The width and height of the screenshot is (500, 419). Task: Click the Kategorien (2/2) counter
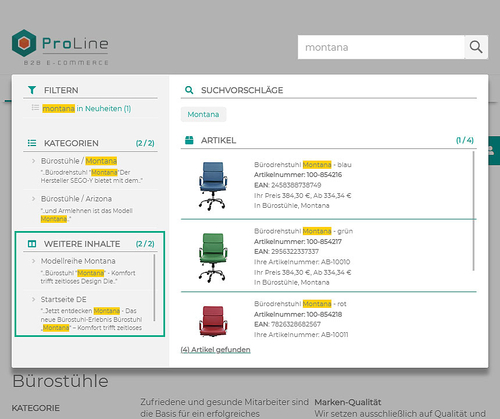point(145,143)
